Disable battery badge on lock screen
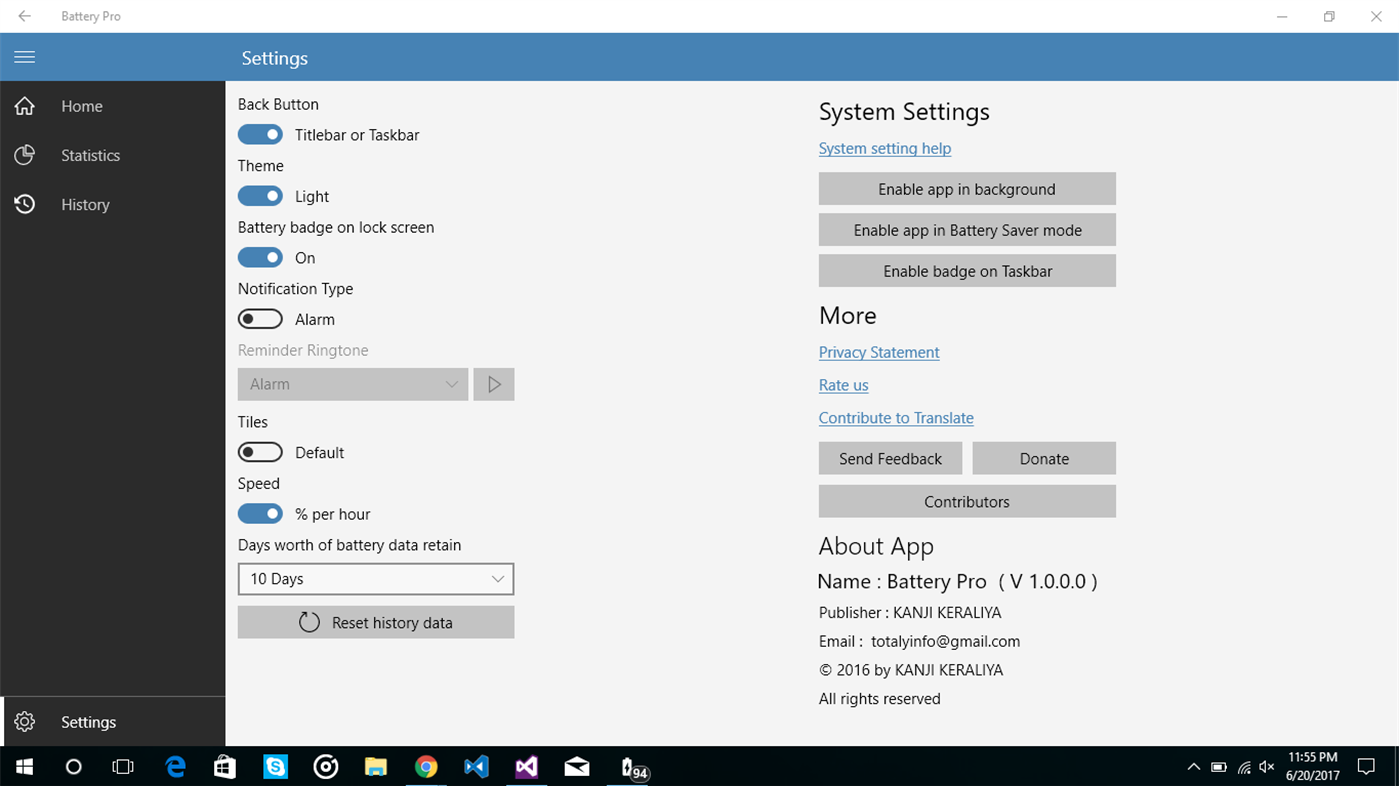This screenshot has width=1399, height=786. (x=260, y=257)
